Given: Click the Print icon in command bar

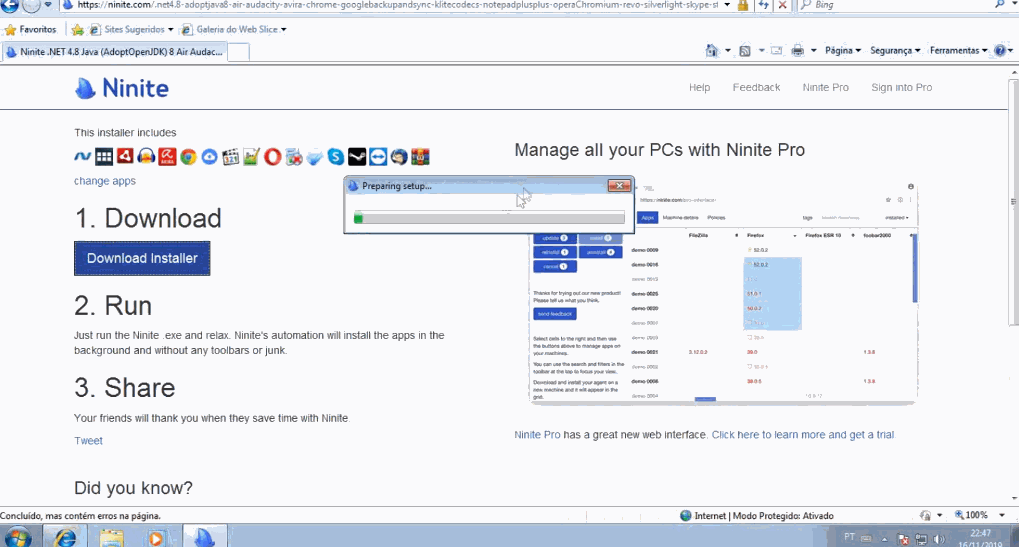Looking at the screenshot, I should [x=797, y=50].
